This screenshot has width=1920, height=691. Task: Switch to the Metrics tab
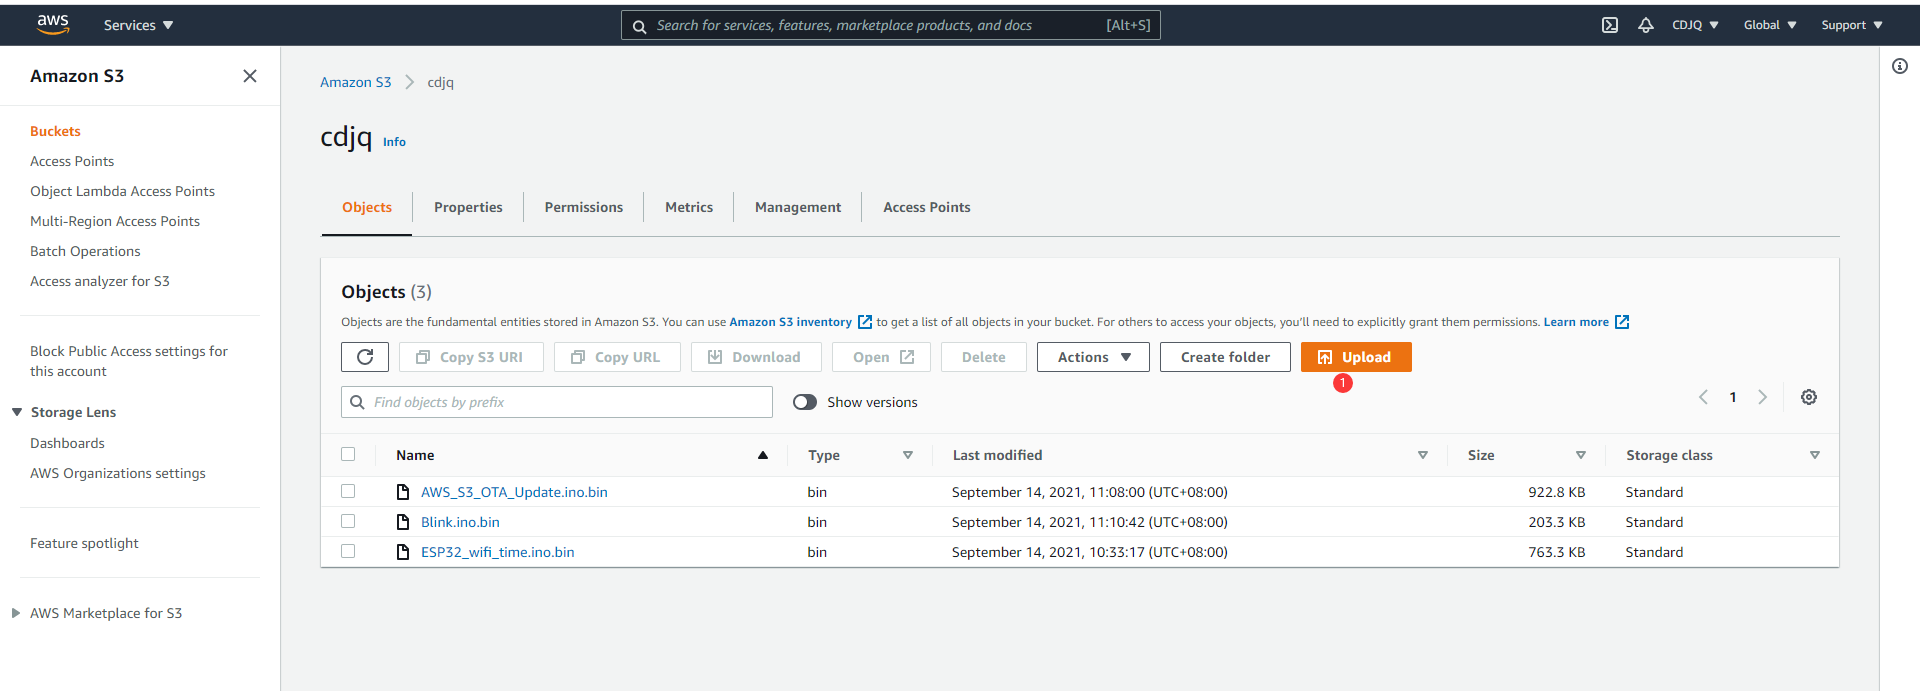click(x=689, y=207)
